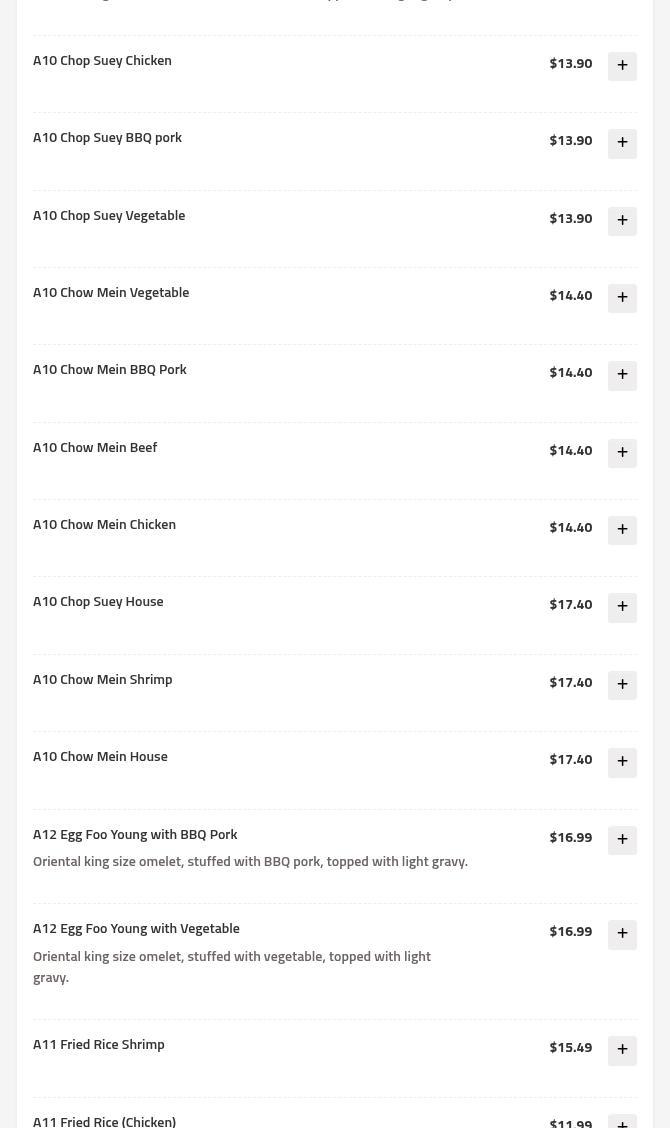The height and width of the screenshot is (1128, 670).
Task: Open A10 Chop Suey Chicken item details
Action: point(102,61)
